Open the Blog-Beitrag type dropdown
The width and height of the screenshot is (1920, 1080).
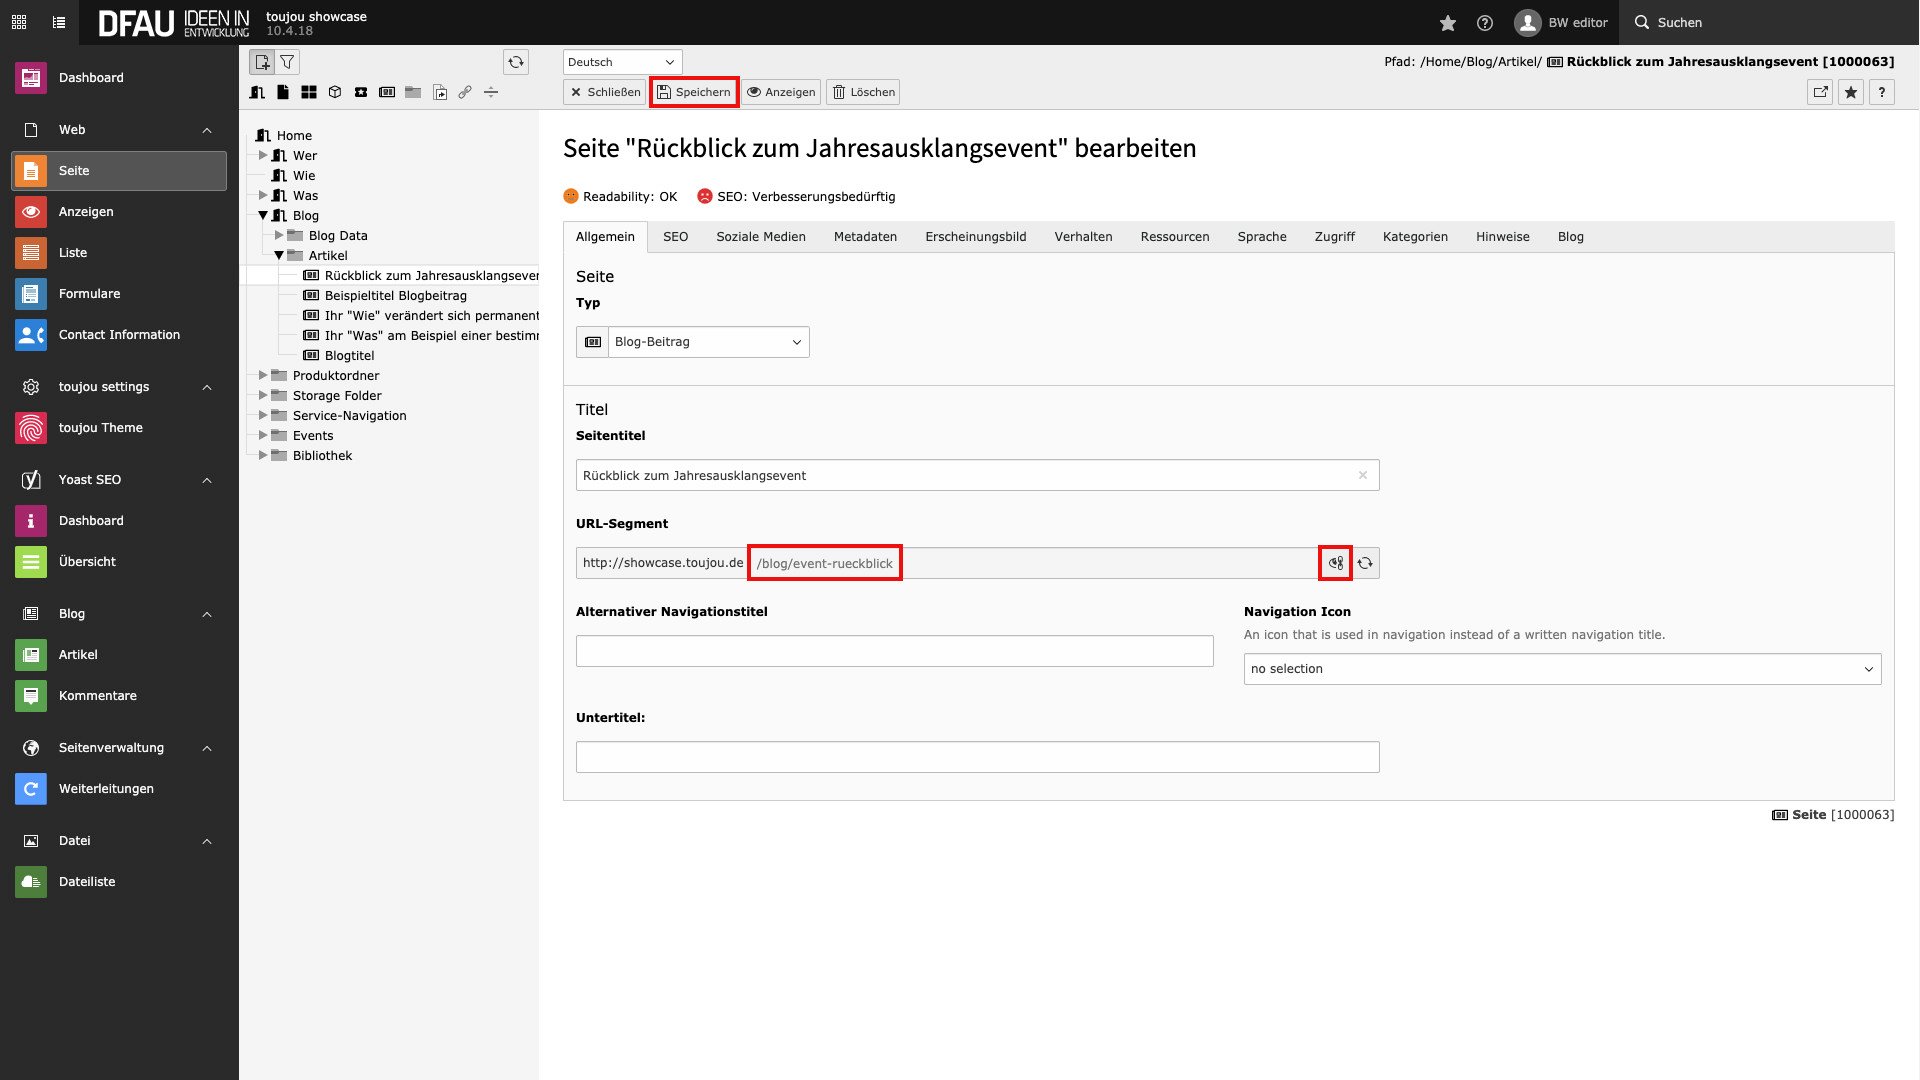click(x=708, y=342)
